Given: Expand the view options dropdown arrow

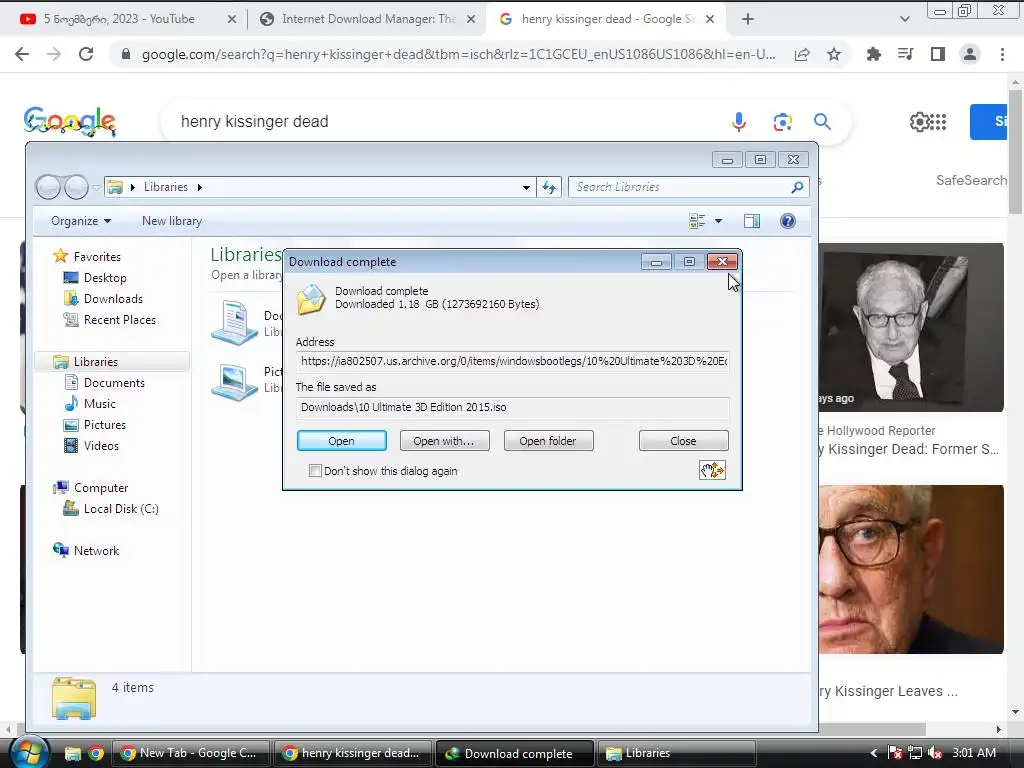Looking at the screenshot, I should point(718,221).
